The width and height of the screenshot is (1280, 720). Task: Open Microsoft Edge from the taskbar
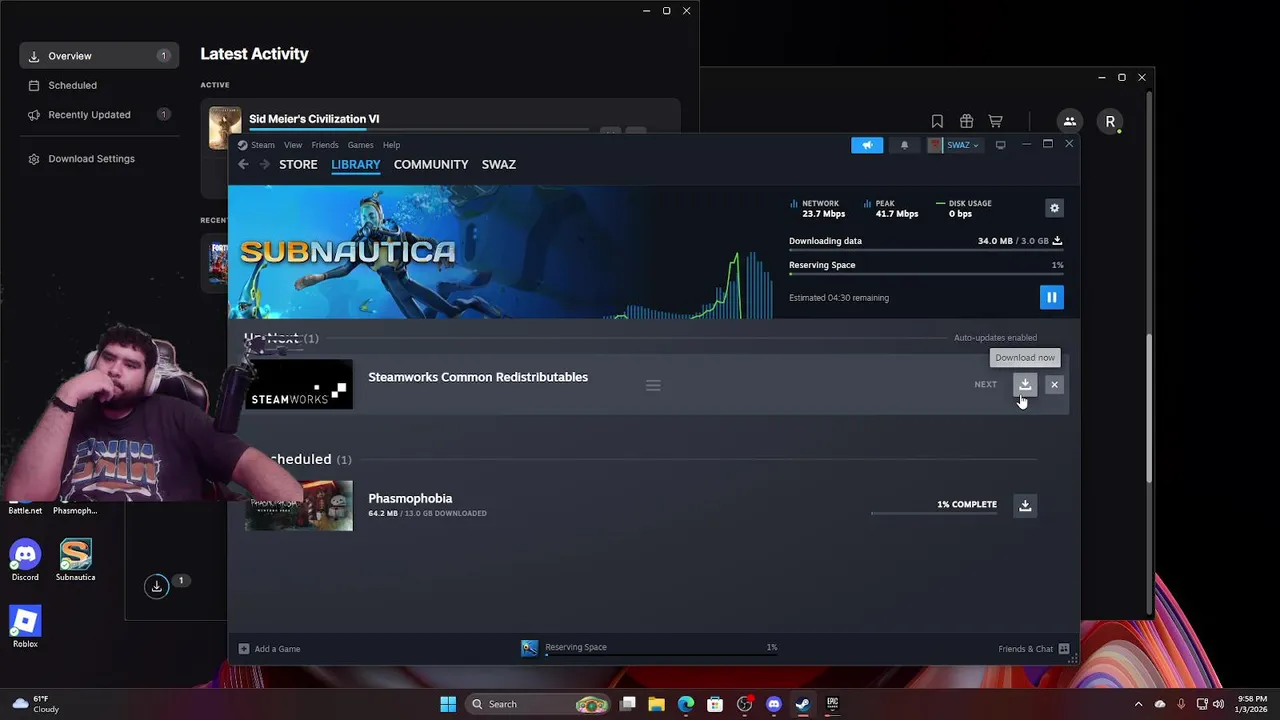[x=686, y=704]
